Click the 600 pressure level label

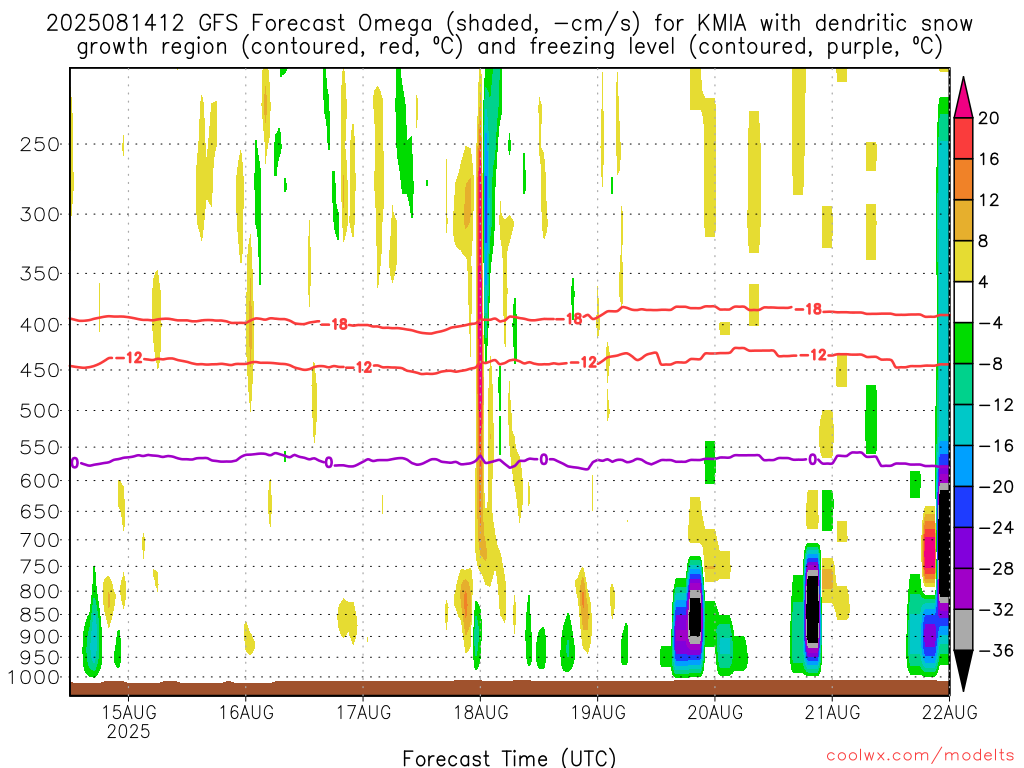coord(40,481)
